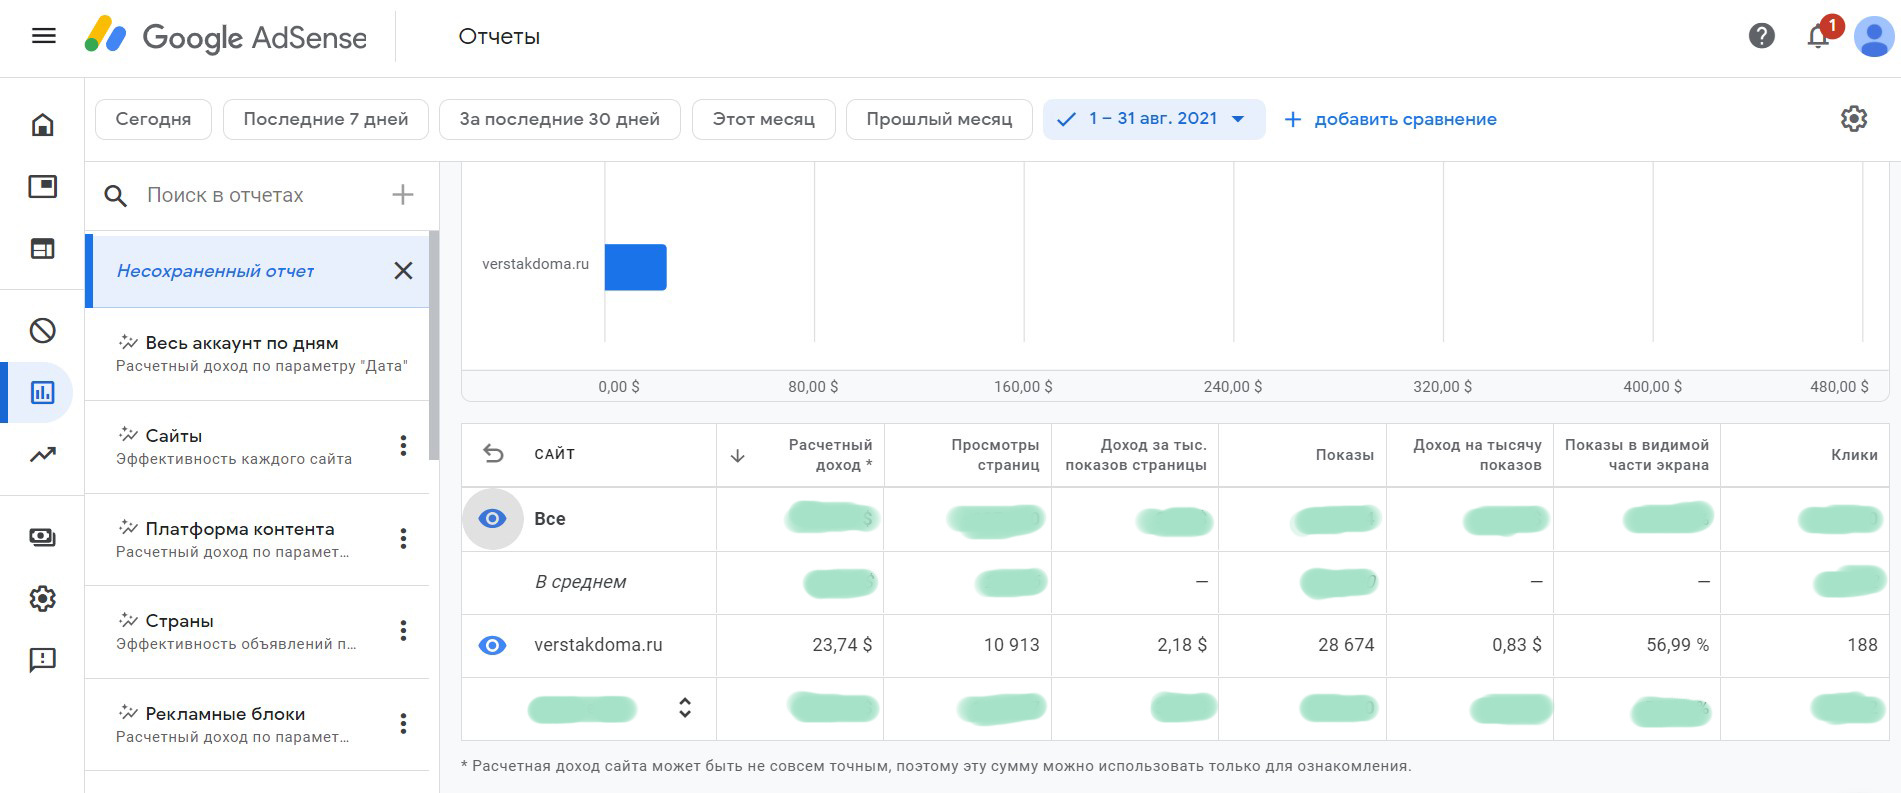The height and width of the screenshot is (793, 1901).
Task: Open the notifications bell
Action: [x=1818, y=37]
